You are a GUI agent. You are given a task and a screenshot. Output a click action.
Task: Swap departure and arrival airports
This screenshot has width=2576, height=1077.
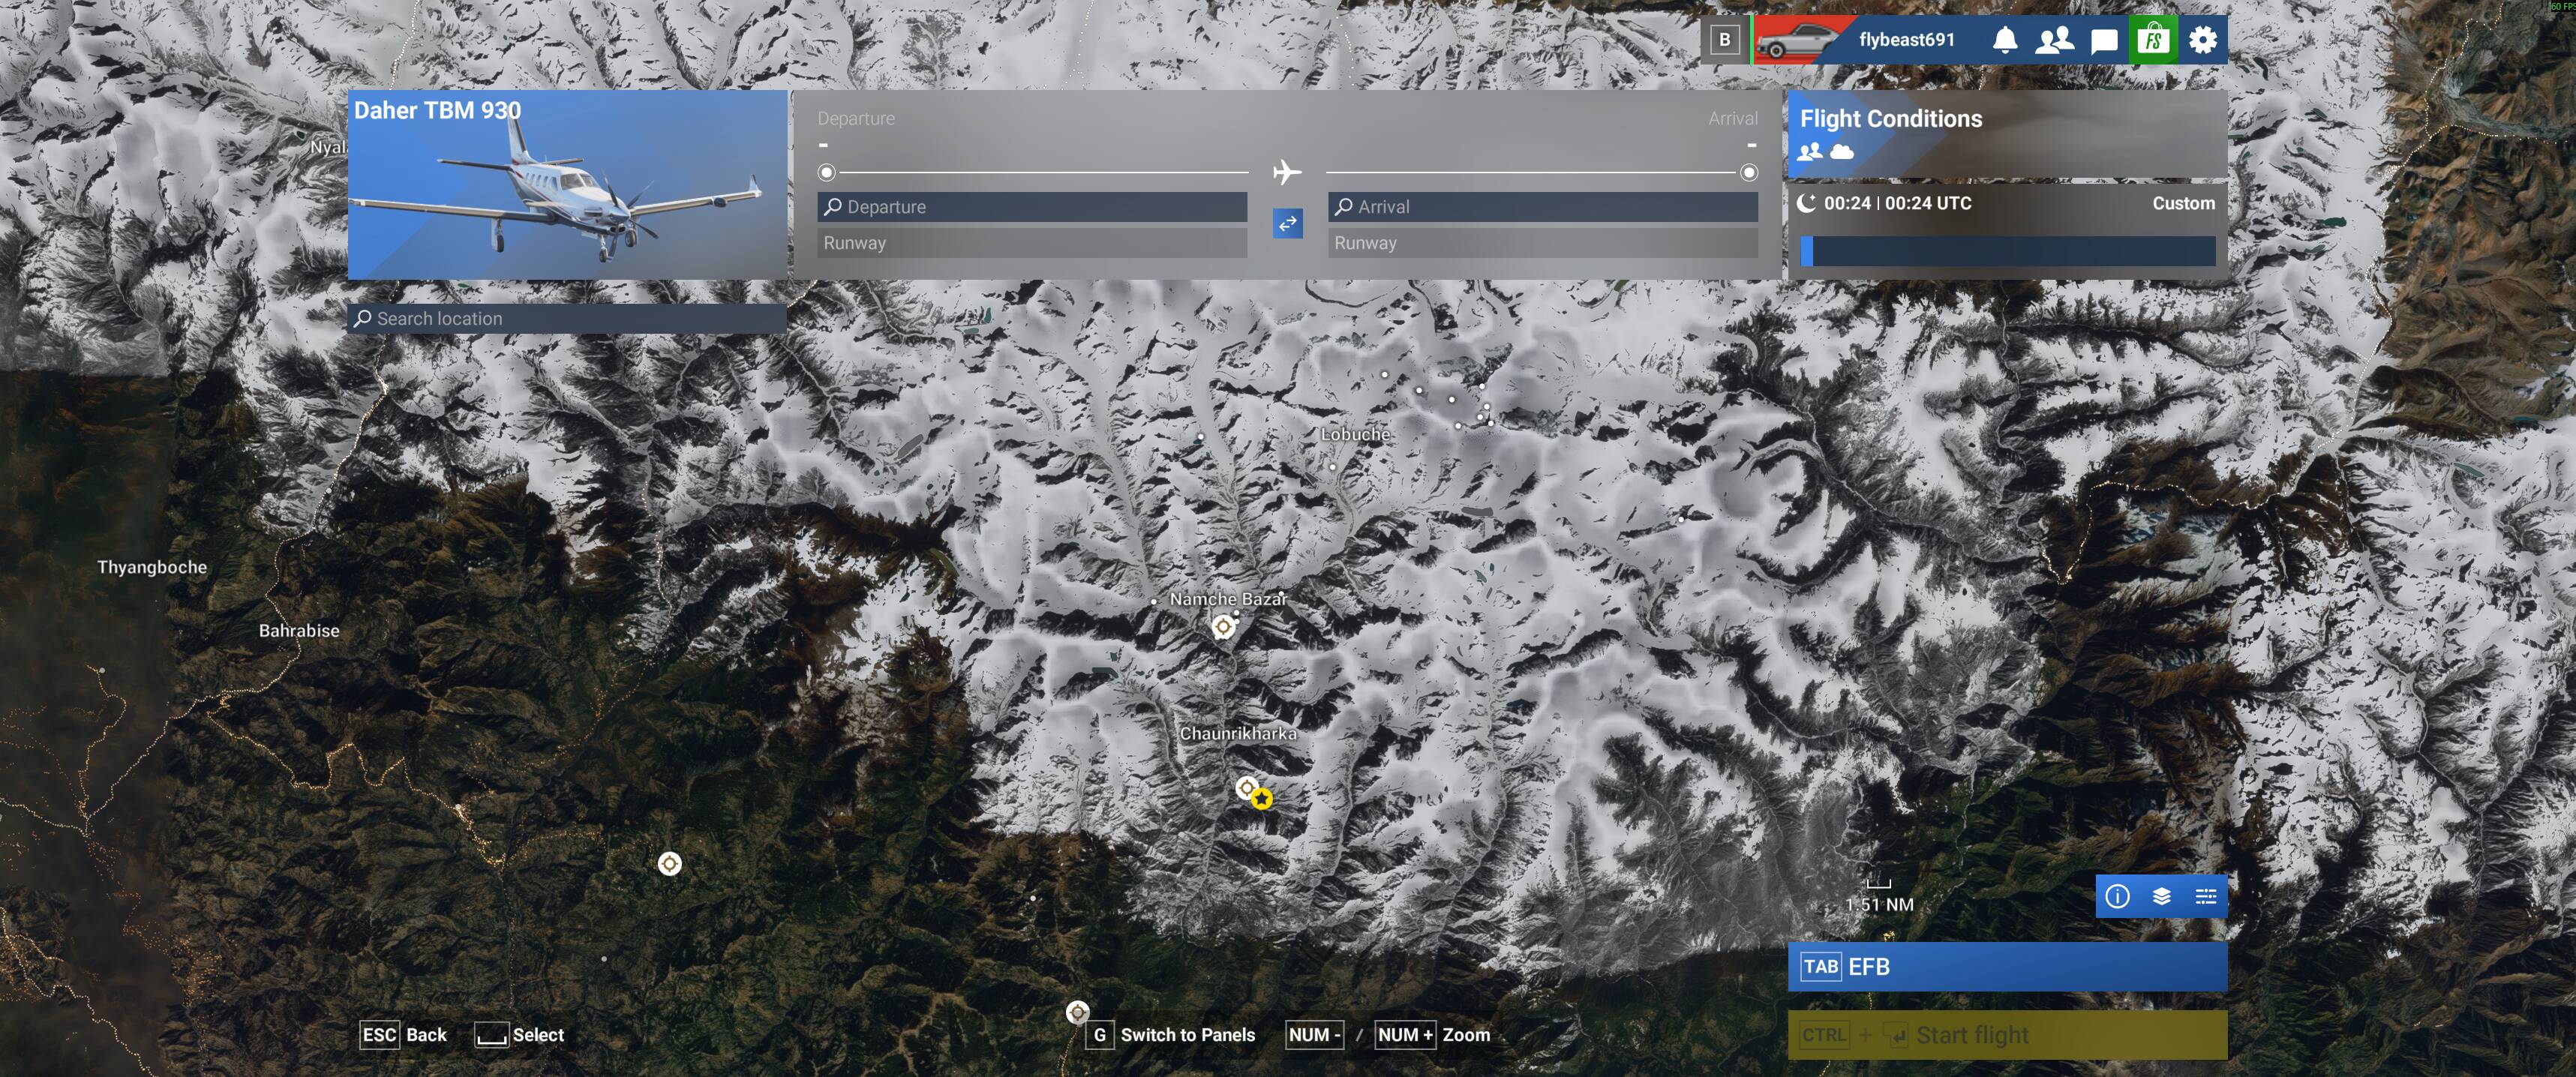[x=1287, y=223]
